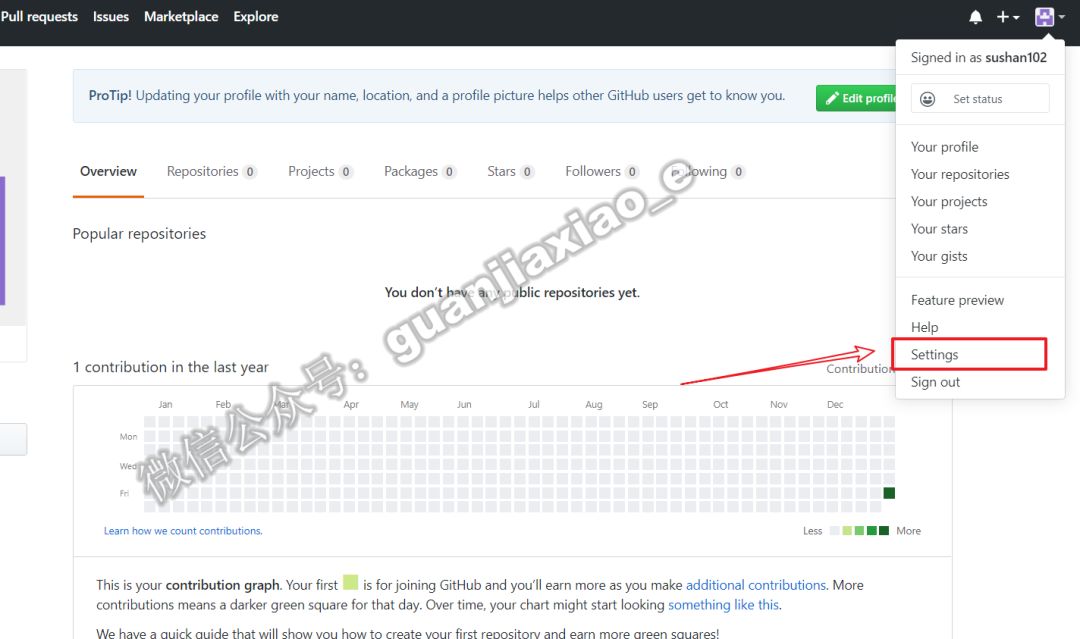This screenshot has height=639, width=1080.
Task: Click 'Learn how we count contributions' link
Action: pyautogui.click(x=183, y=531)
